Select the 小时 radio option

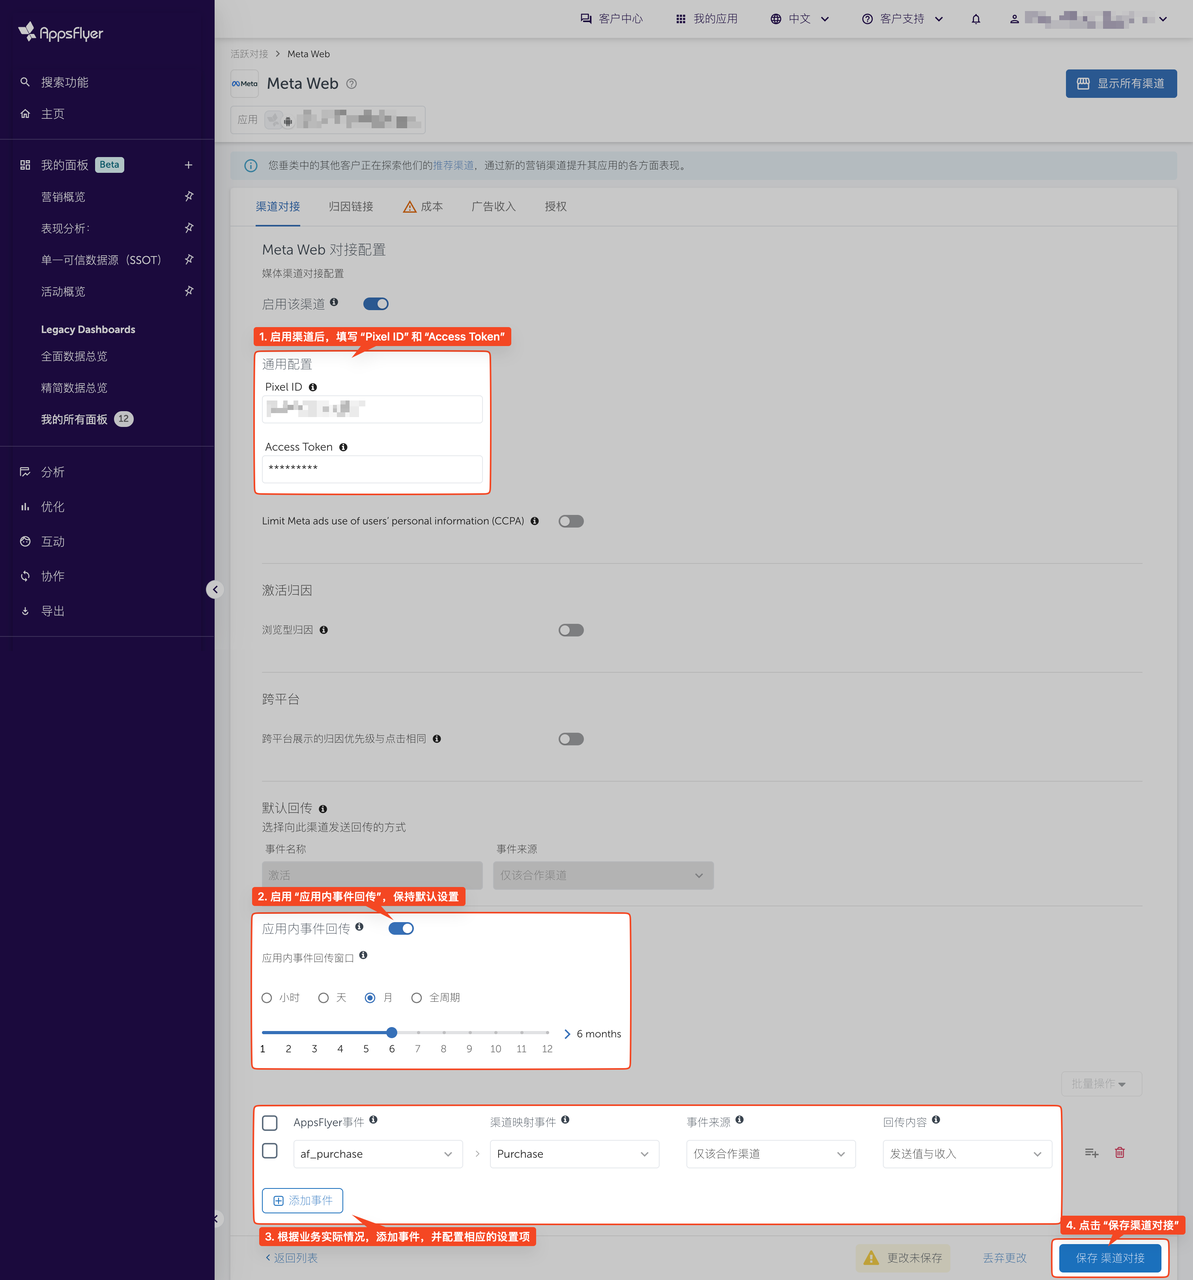pos(266,997)
